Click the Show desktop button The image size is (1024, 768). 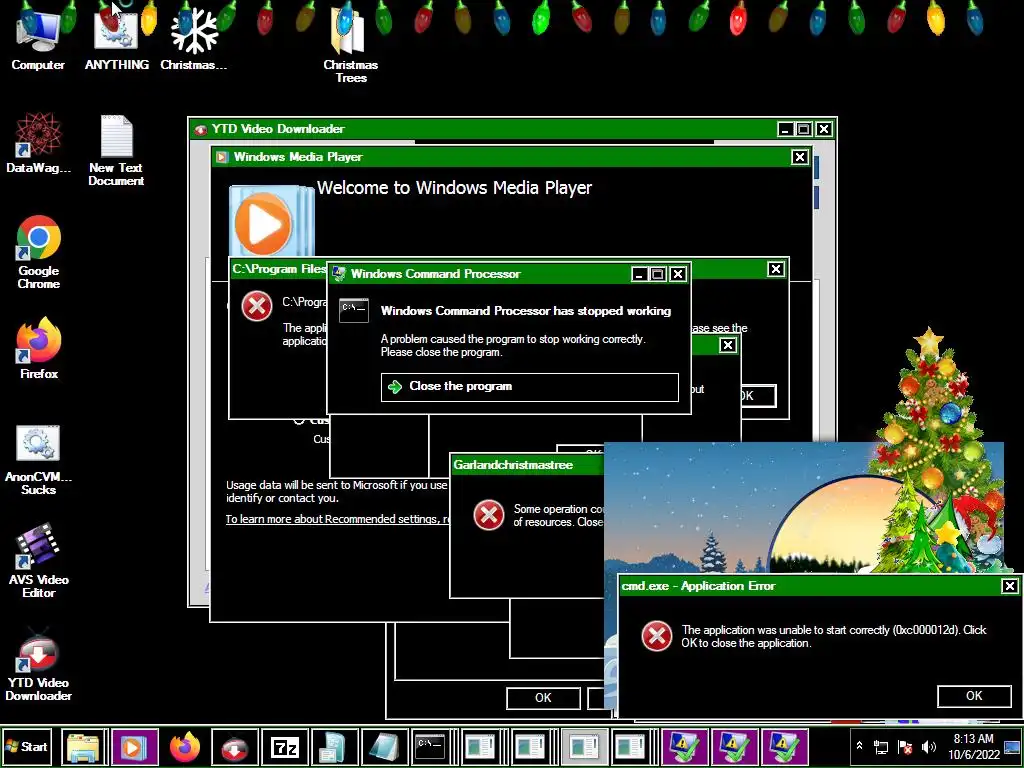(1013, 746)
